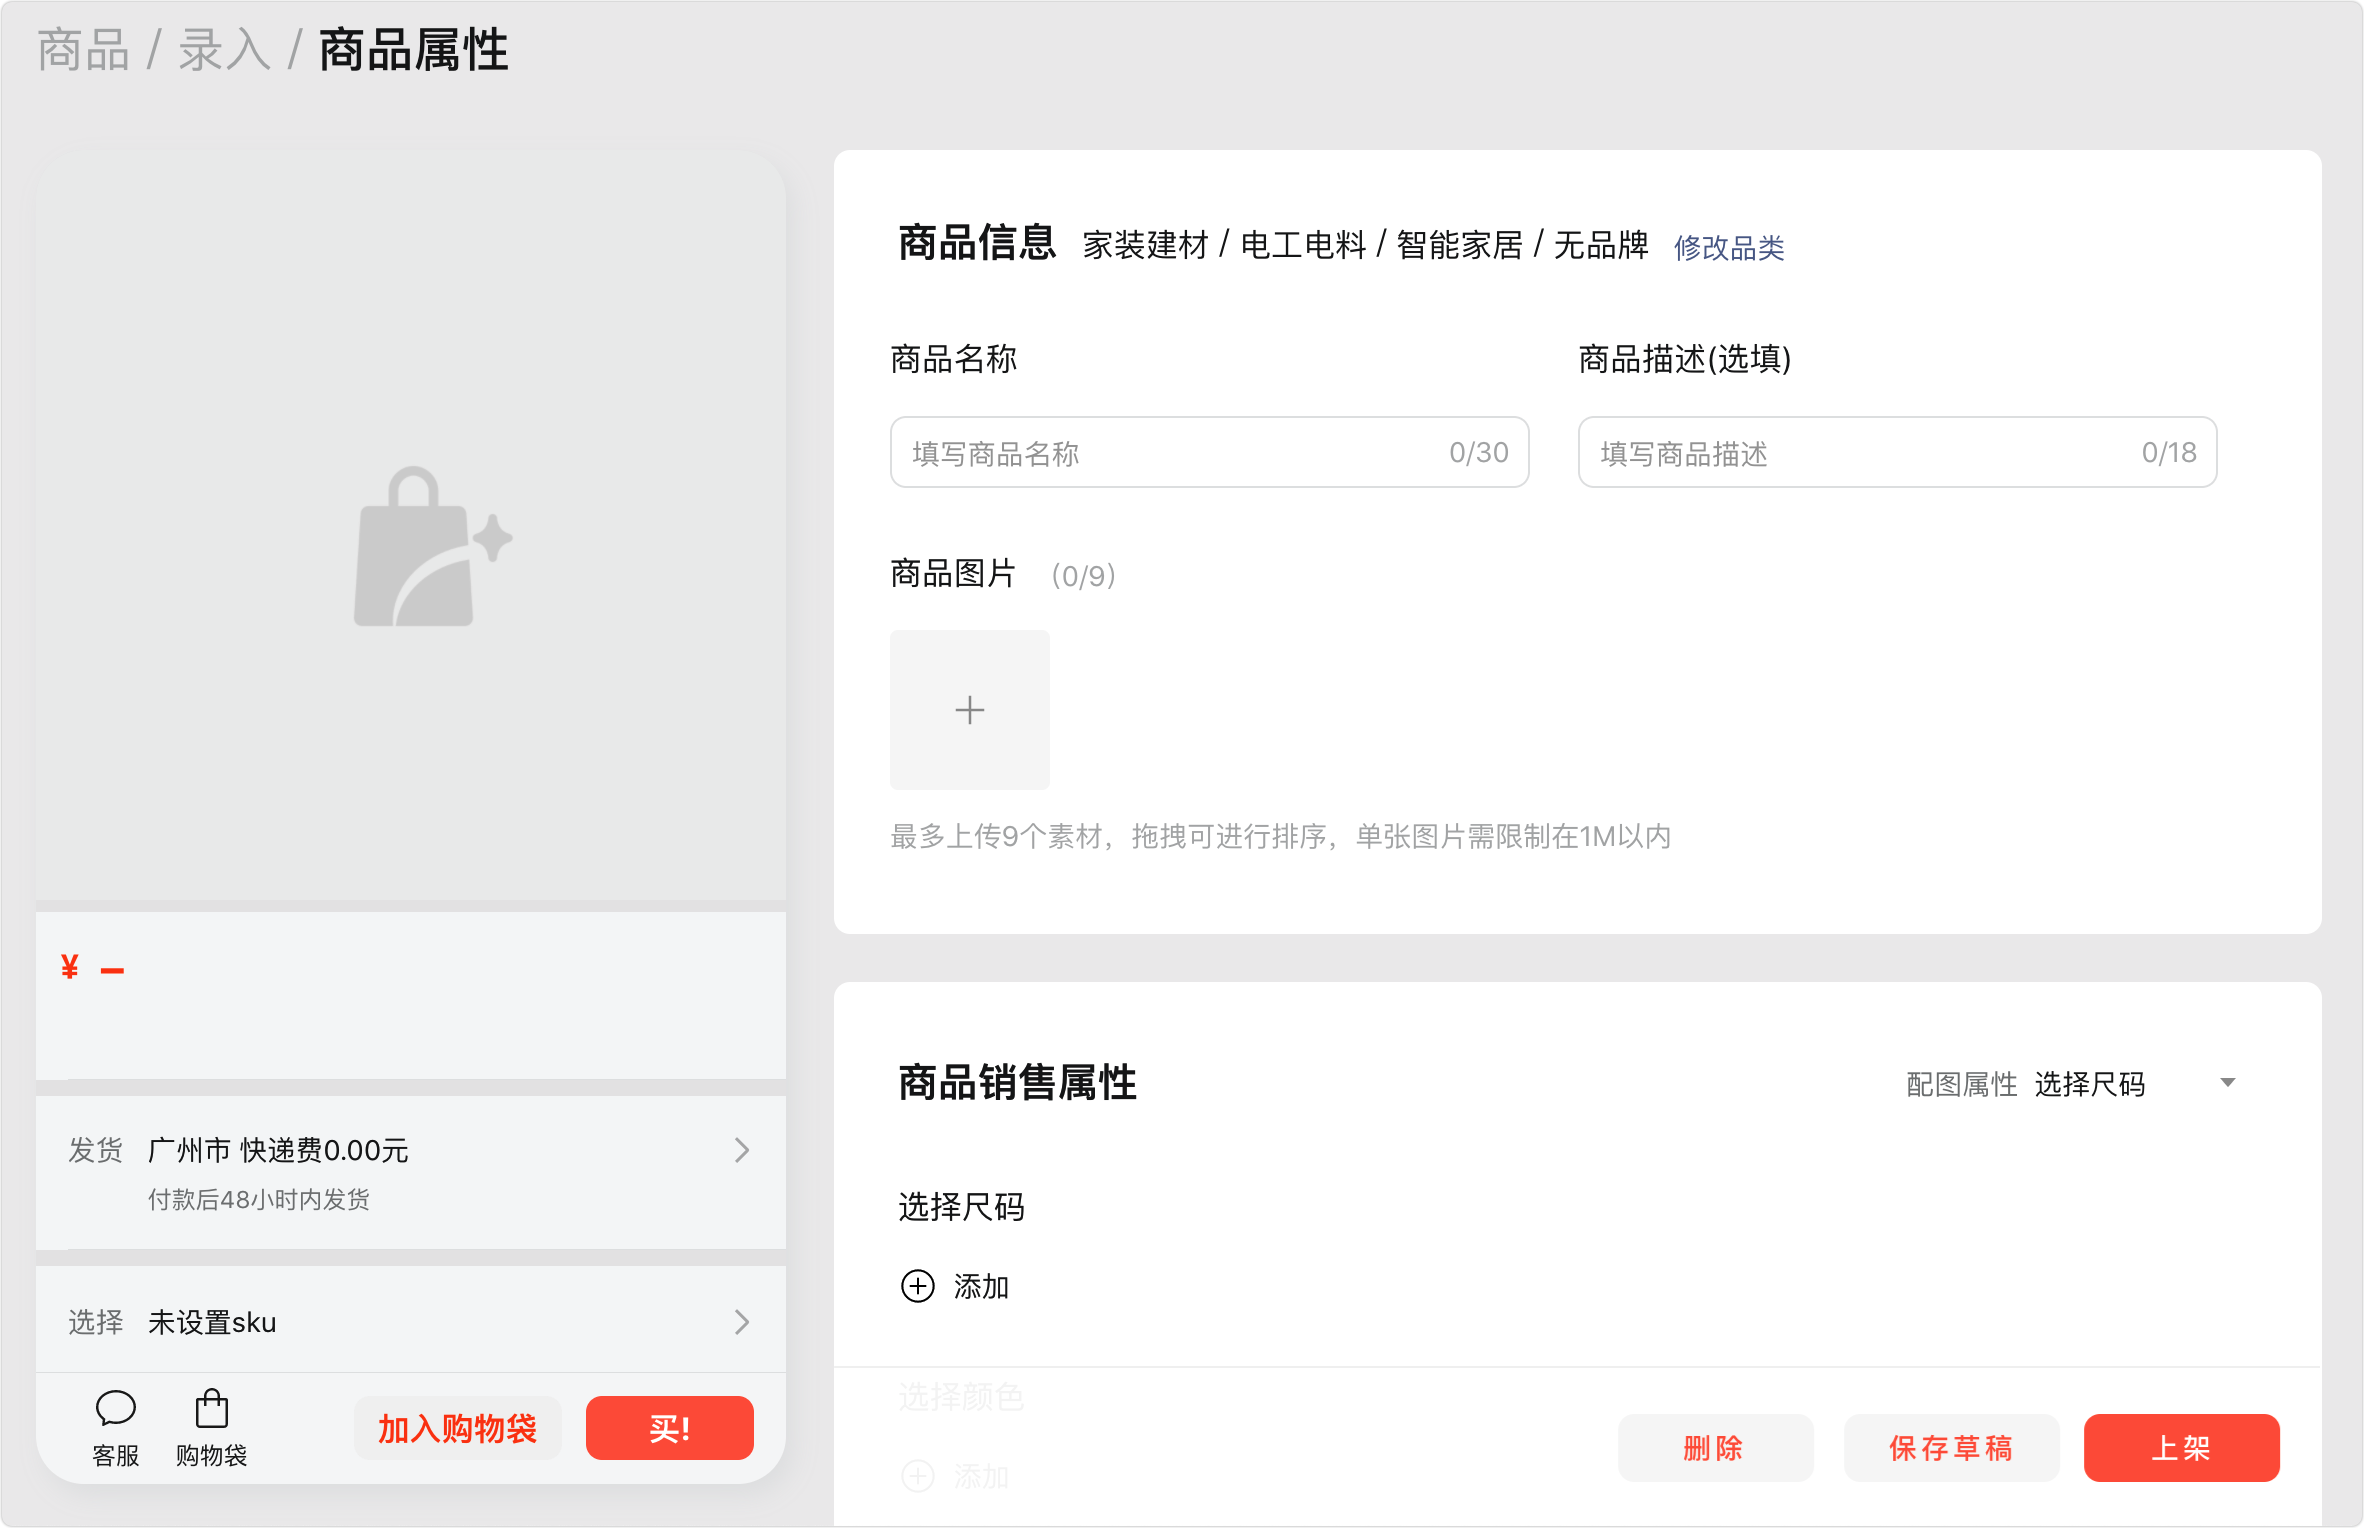Click 录入 in the breadcrumb
This screenshot has width=2364, height=1528.
tap(223, 48)
